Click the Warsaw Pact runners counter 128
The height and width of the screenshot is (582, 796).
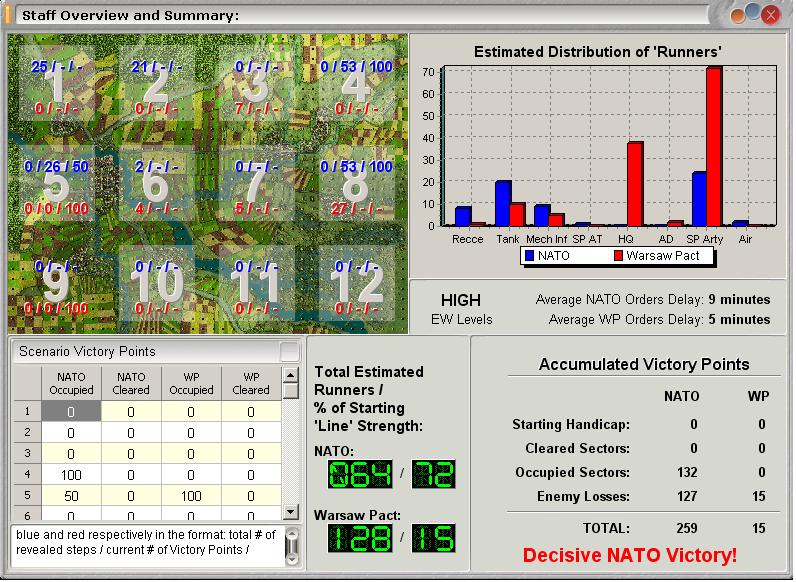click(360, 538)
